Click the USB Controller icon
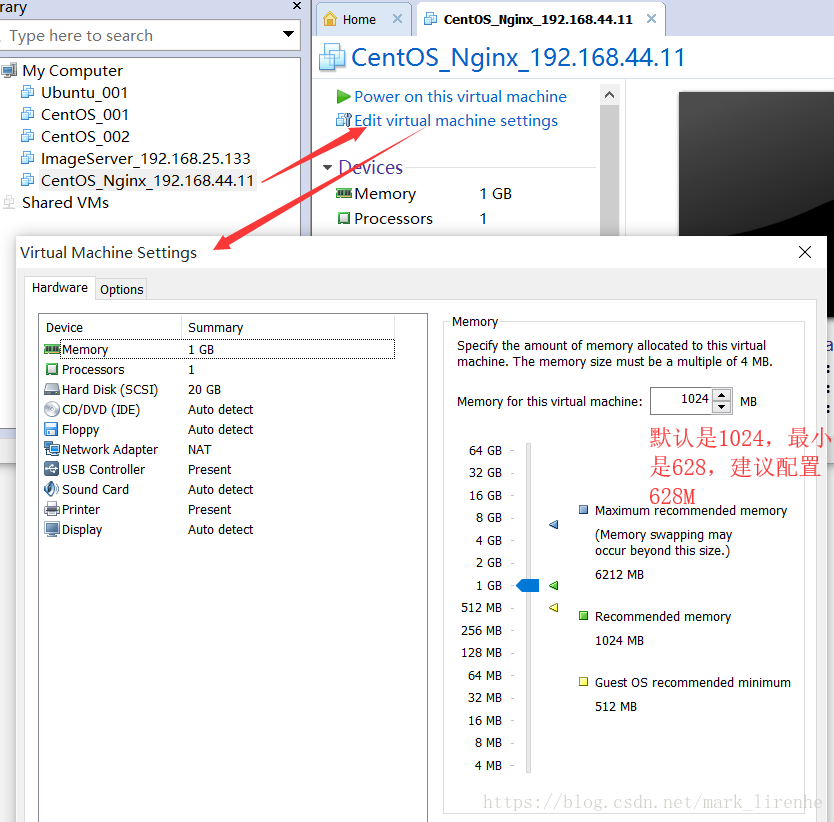The height and width of the screenshot is (822, 834). click(x=52, y=469)
